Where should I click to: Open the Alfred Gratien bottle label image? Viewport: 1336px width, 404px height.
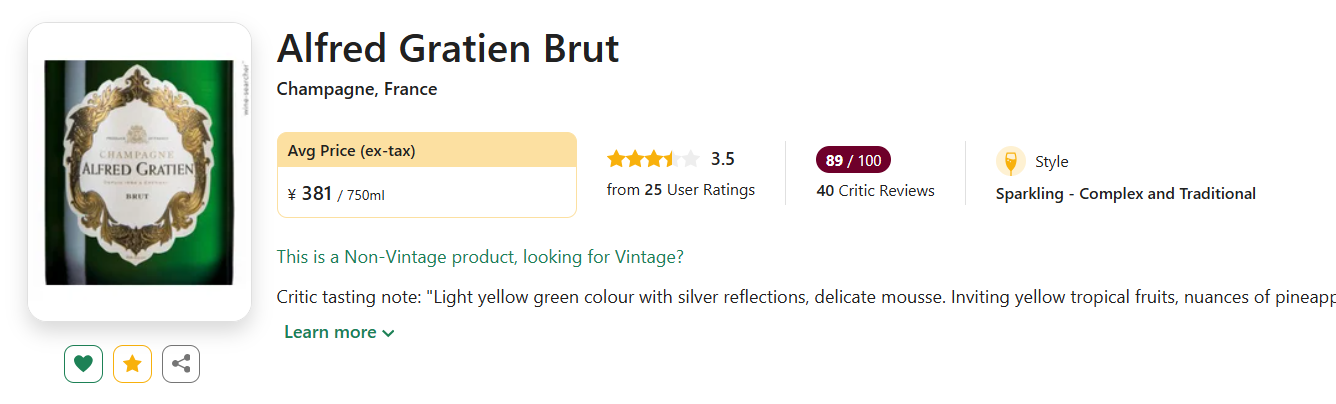(139, 172)
